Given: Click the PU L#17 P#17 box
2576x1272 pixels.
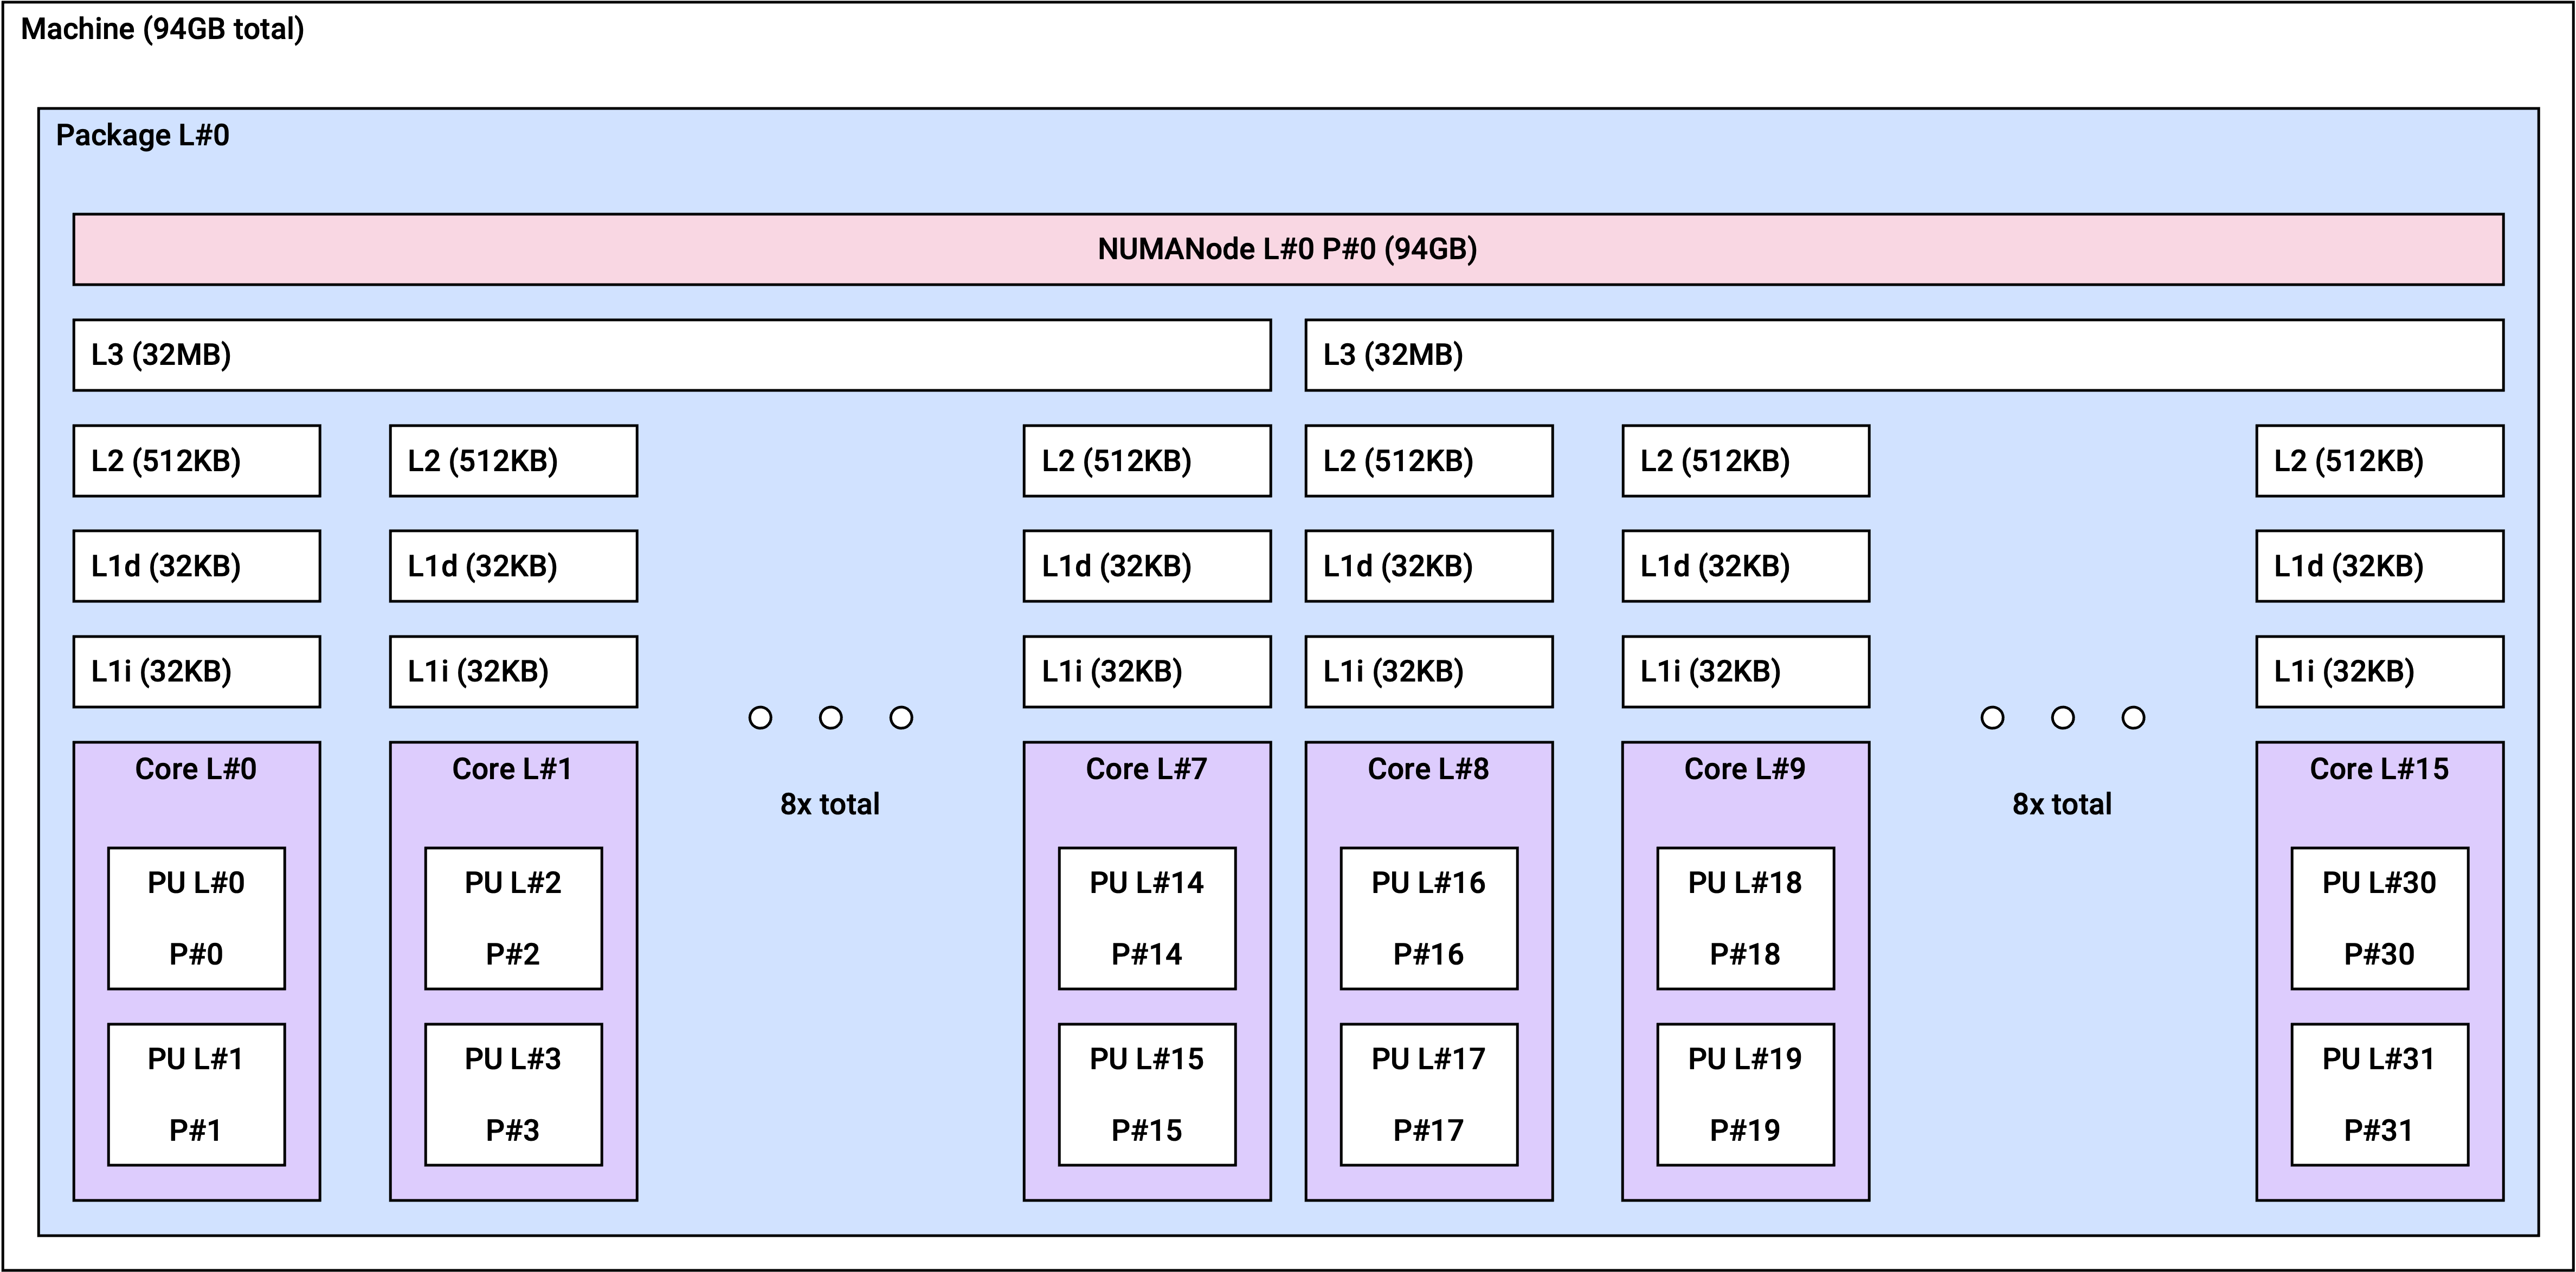Looking at the screenshot, I should (x=1429, y=1095).
